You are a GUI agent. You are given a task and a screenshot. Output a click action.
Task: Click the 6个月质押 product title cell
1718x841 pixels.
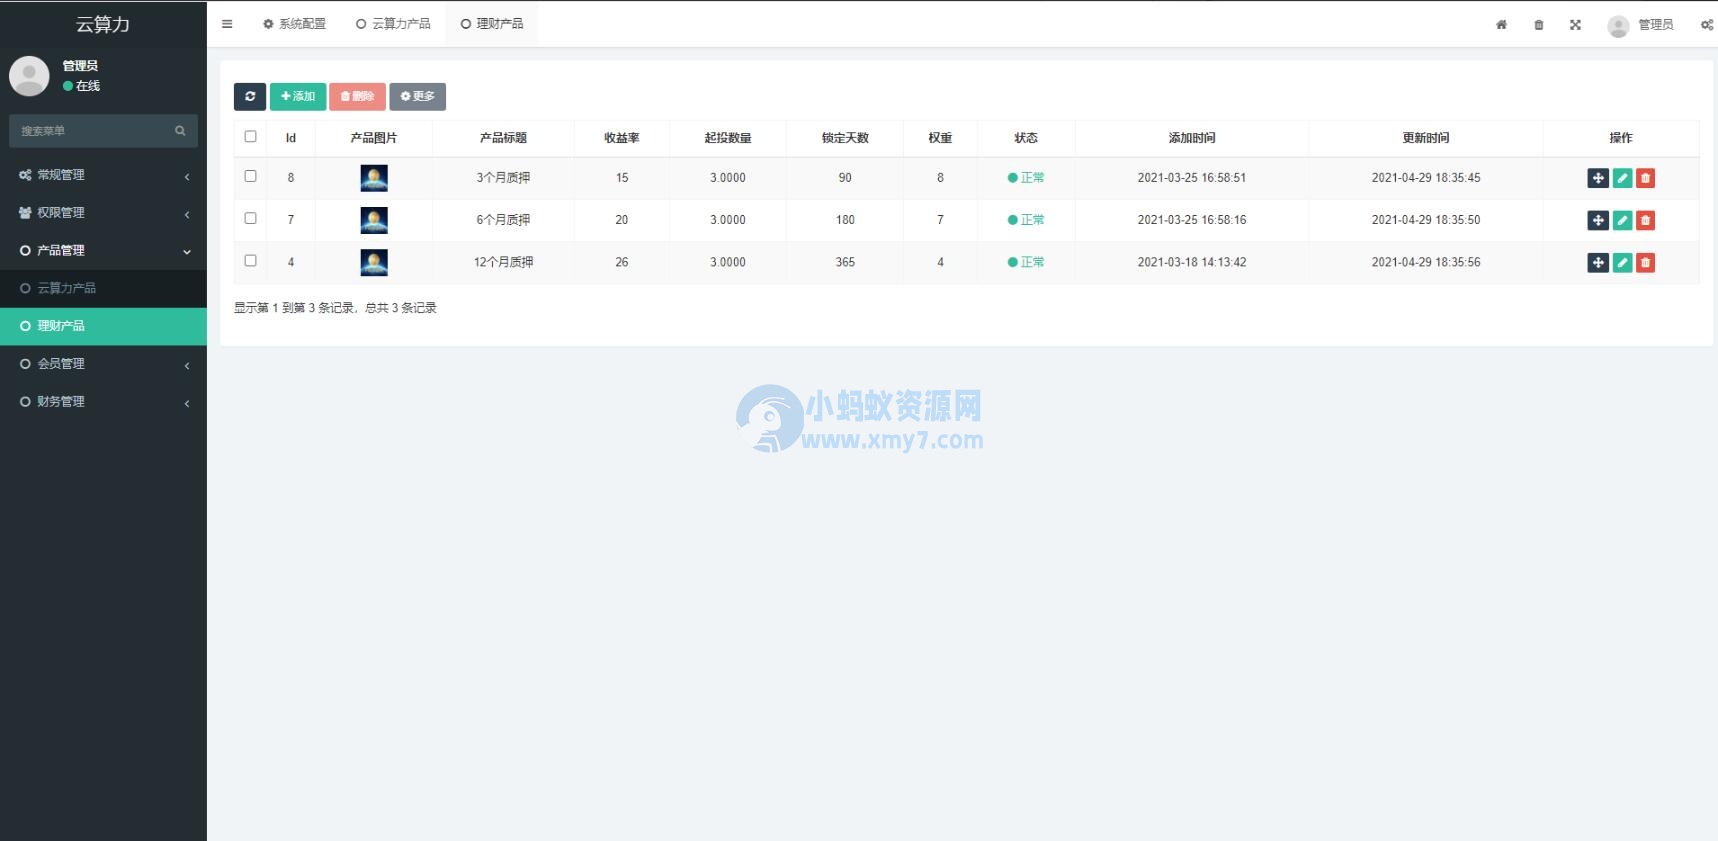(x=503, y=220)
